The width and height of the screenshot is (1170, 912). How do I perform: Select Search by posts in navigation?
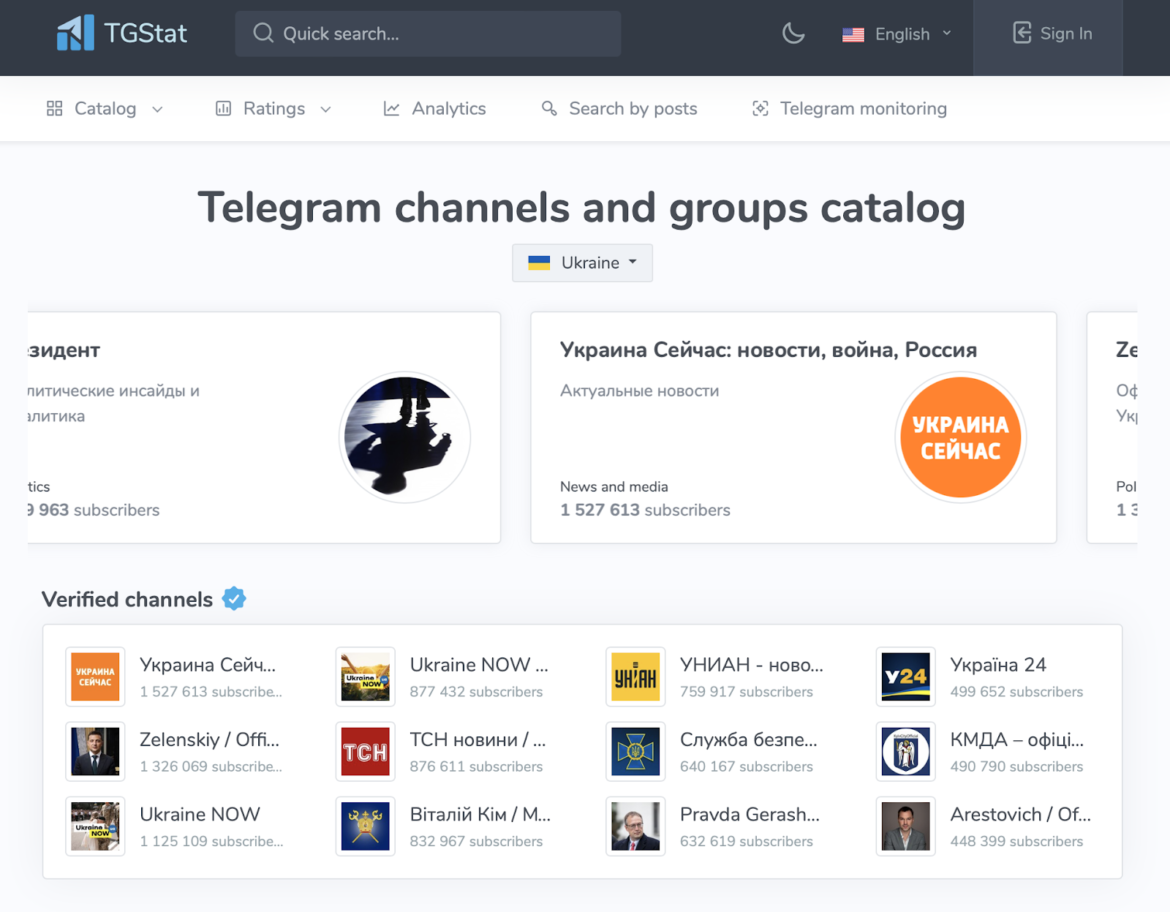click(618, 108)
